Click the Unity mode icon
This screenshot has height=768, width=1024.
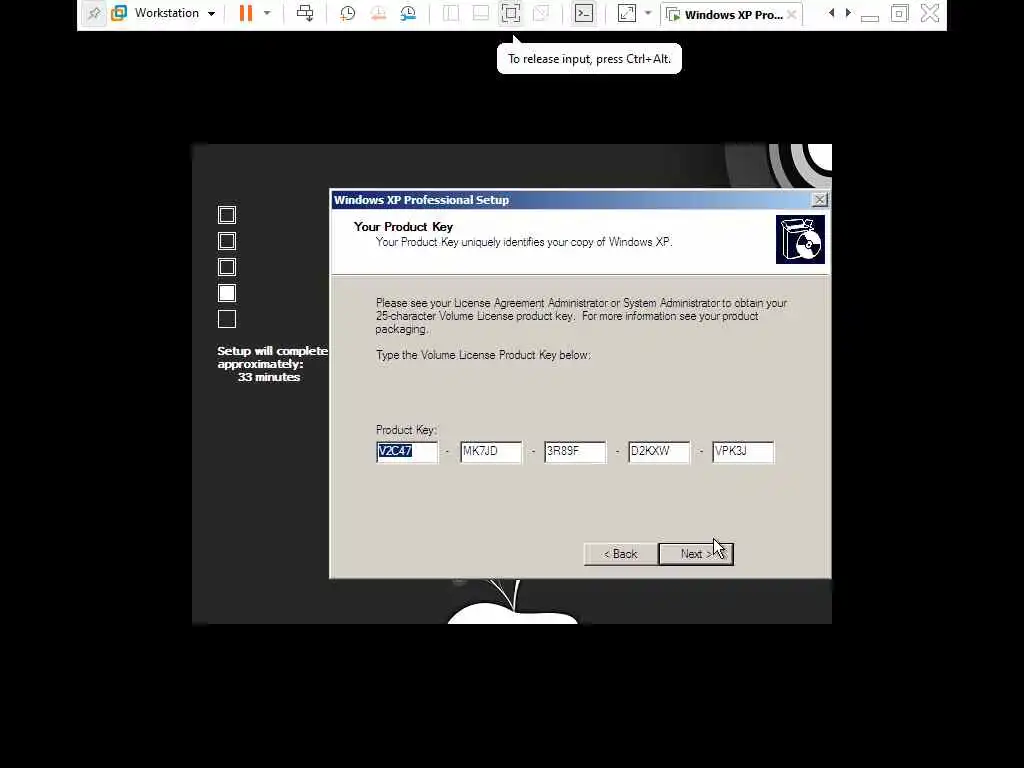coord(541,13)
